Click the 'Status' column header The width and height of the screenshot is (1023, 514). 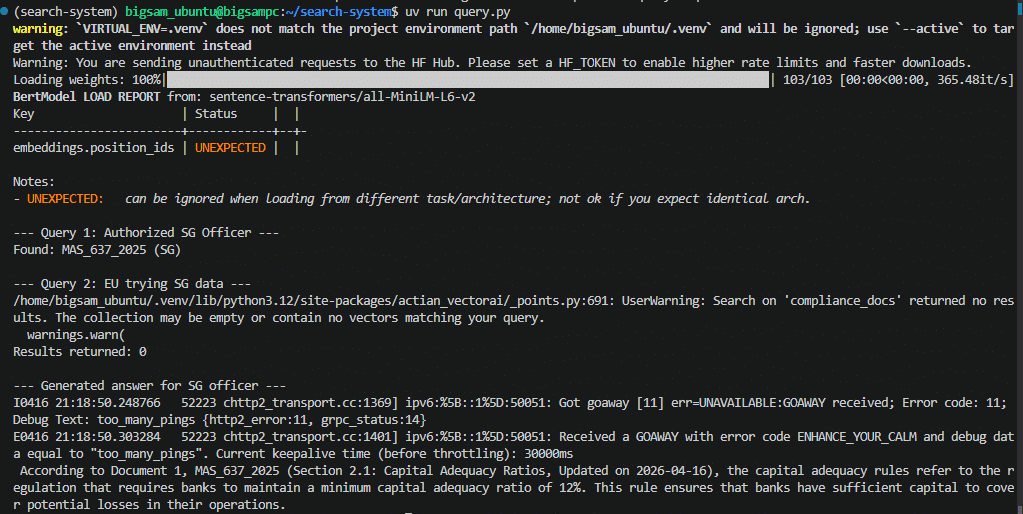pos(216,113)
